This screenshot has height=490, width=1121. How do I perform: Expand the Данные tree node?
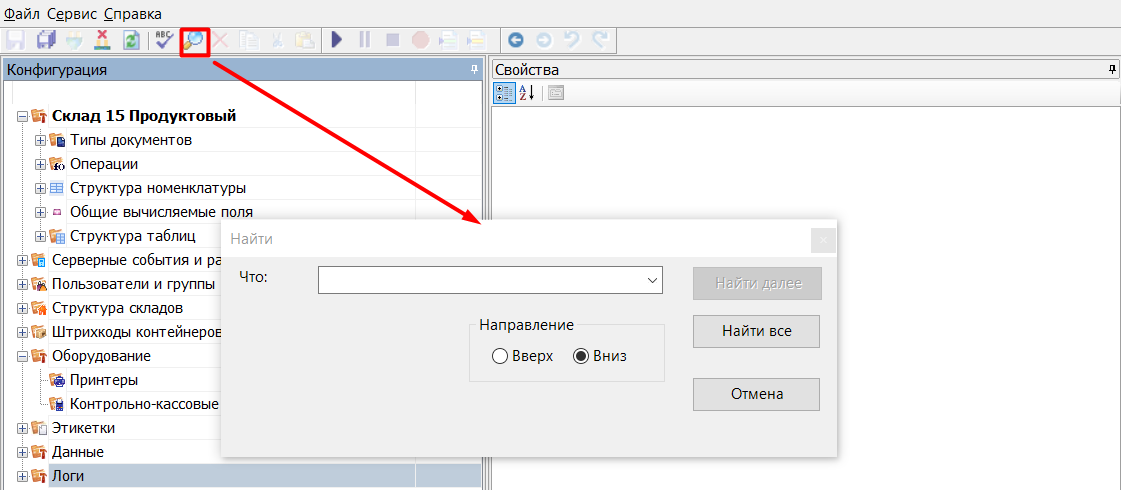(22, 452)
